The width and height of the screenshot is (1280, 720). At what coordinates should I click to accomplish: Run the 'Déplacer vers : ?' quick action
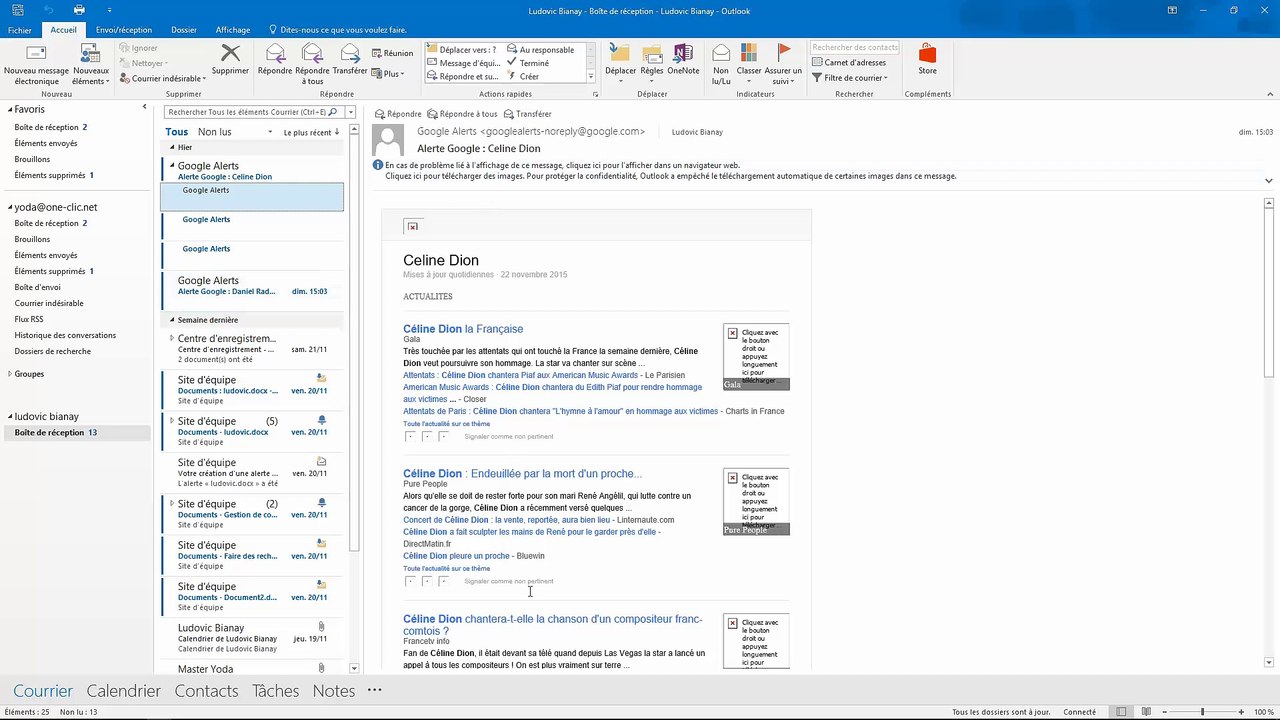pos(463,49)
